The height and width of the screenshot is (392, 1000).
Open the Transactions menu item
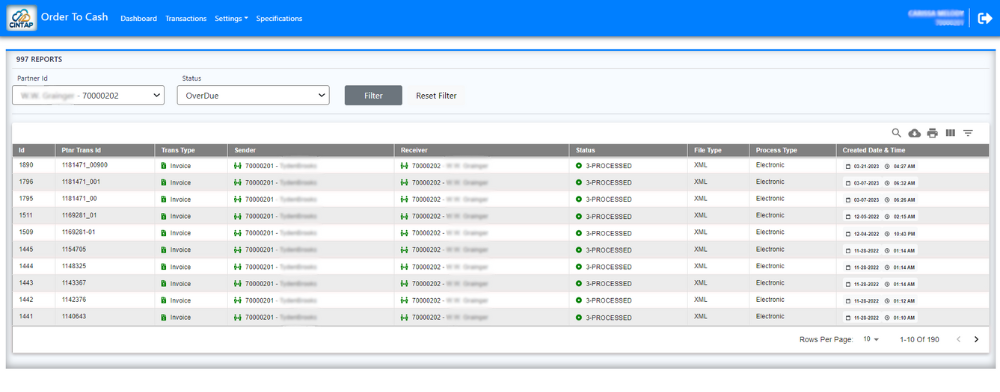pyautogui.click(x=186, y=18)
